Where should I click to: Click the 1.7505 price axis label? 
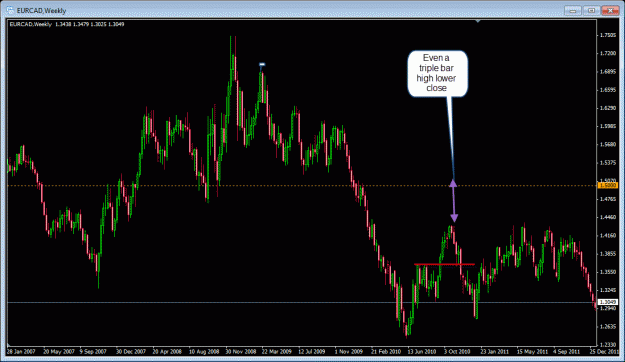(608, 35)
